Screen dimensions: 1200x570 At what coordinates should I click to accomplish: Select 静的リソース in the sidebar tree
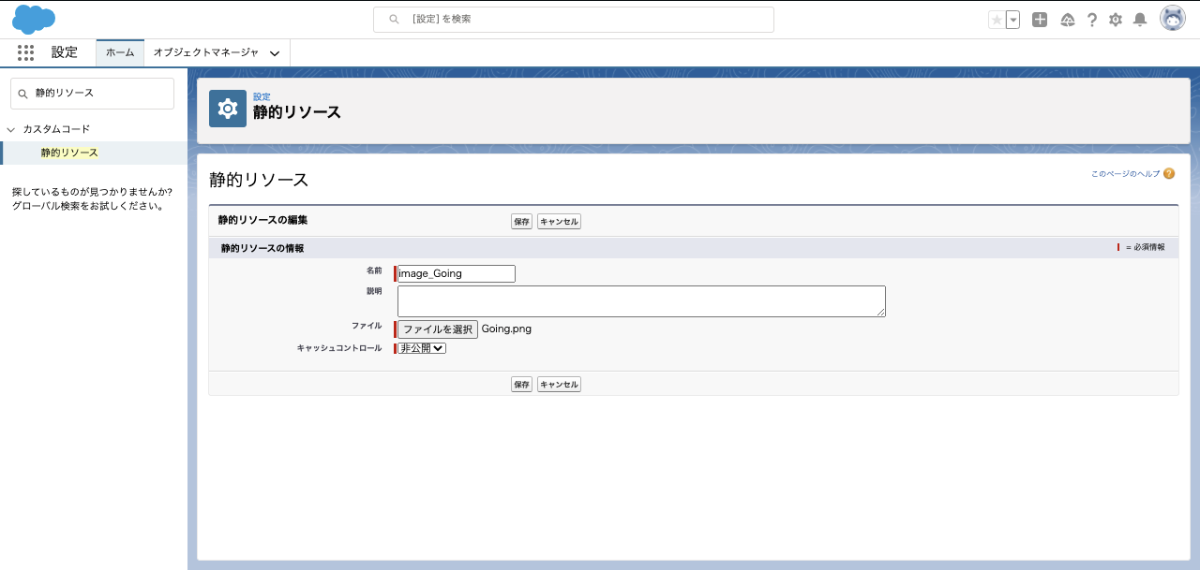point(69,153)
